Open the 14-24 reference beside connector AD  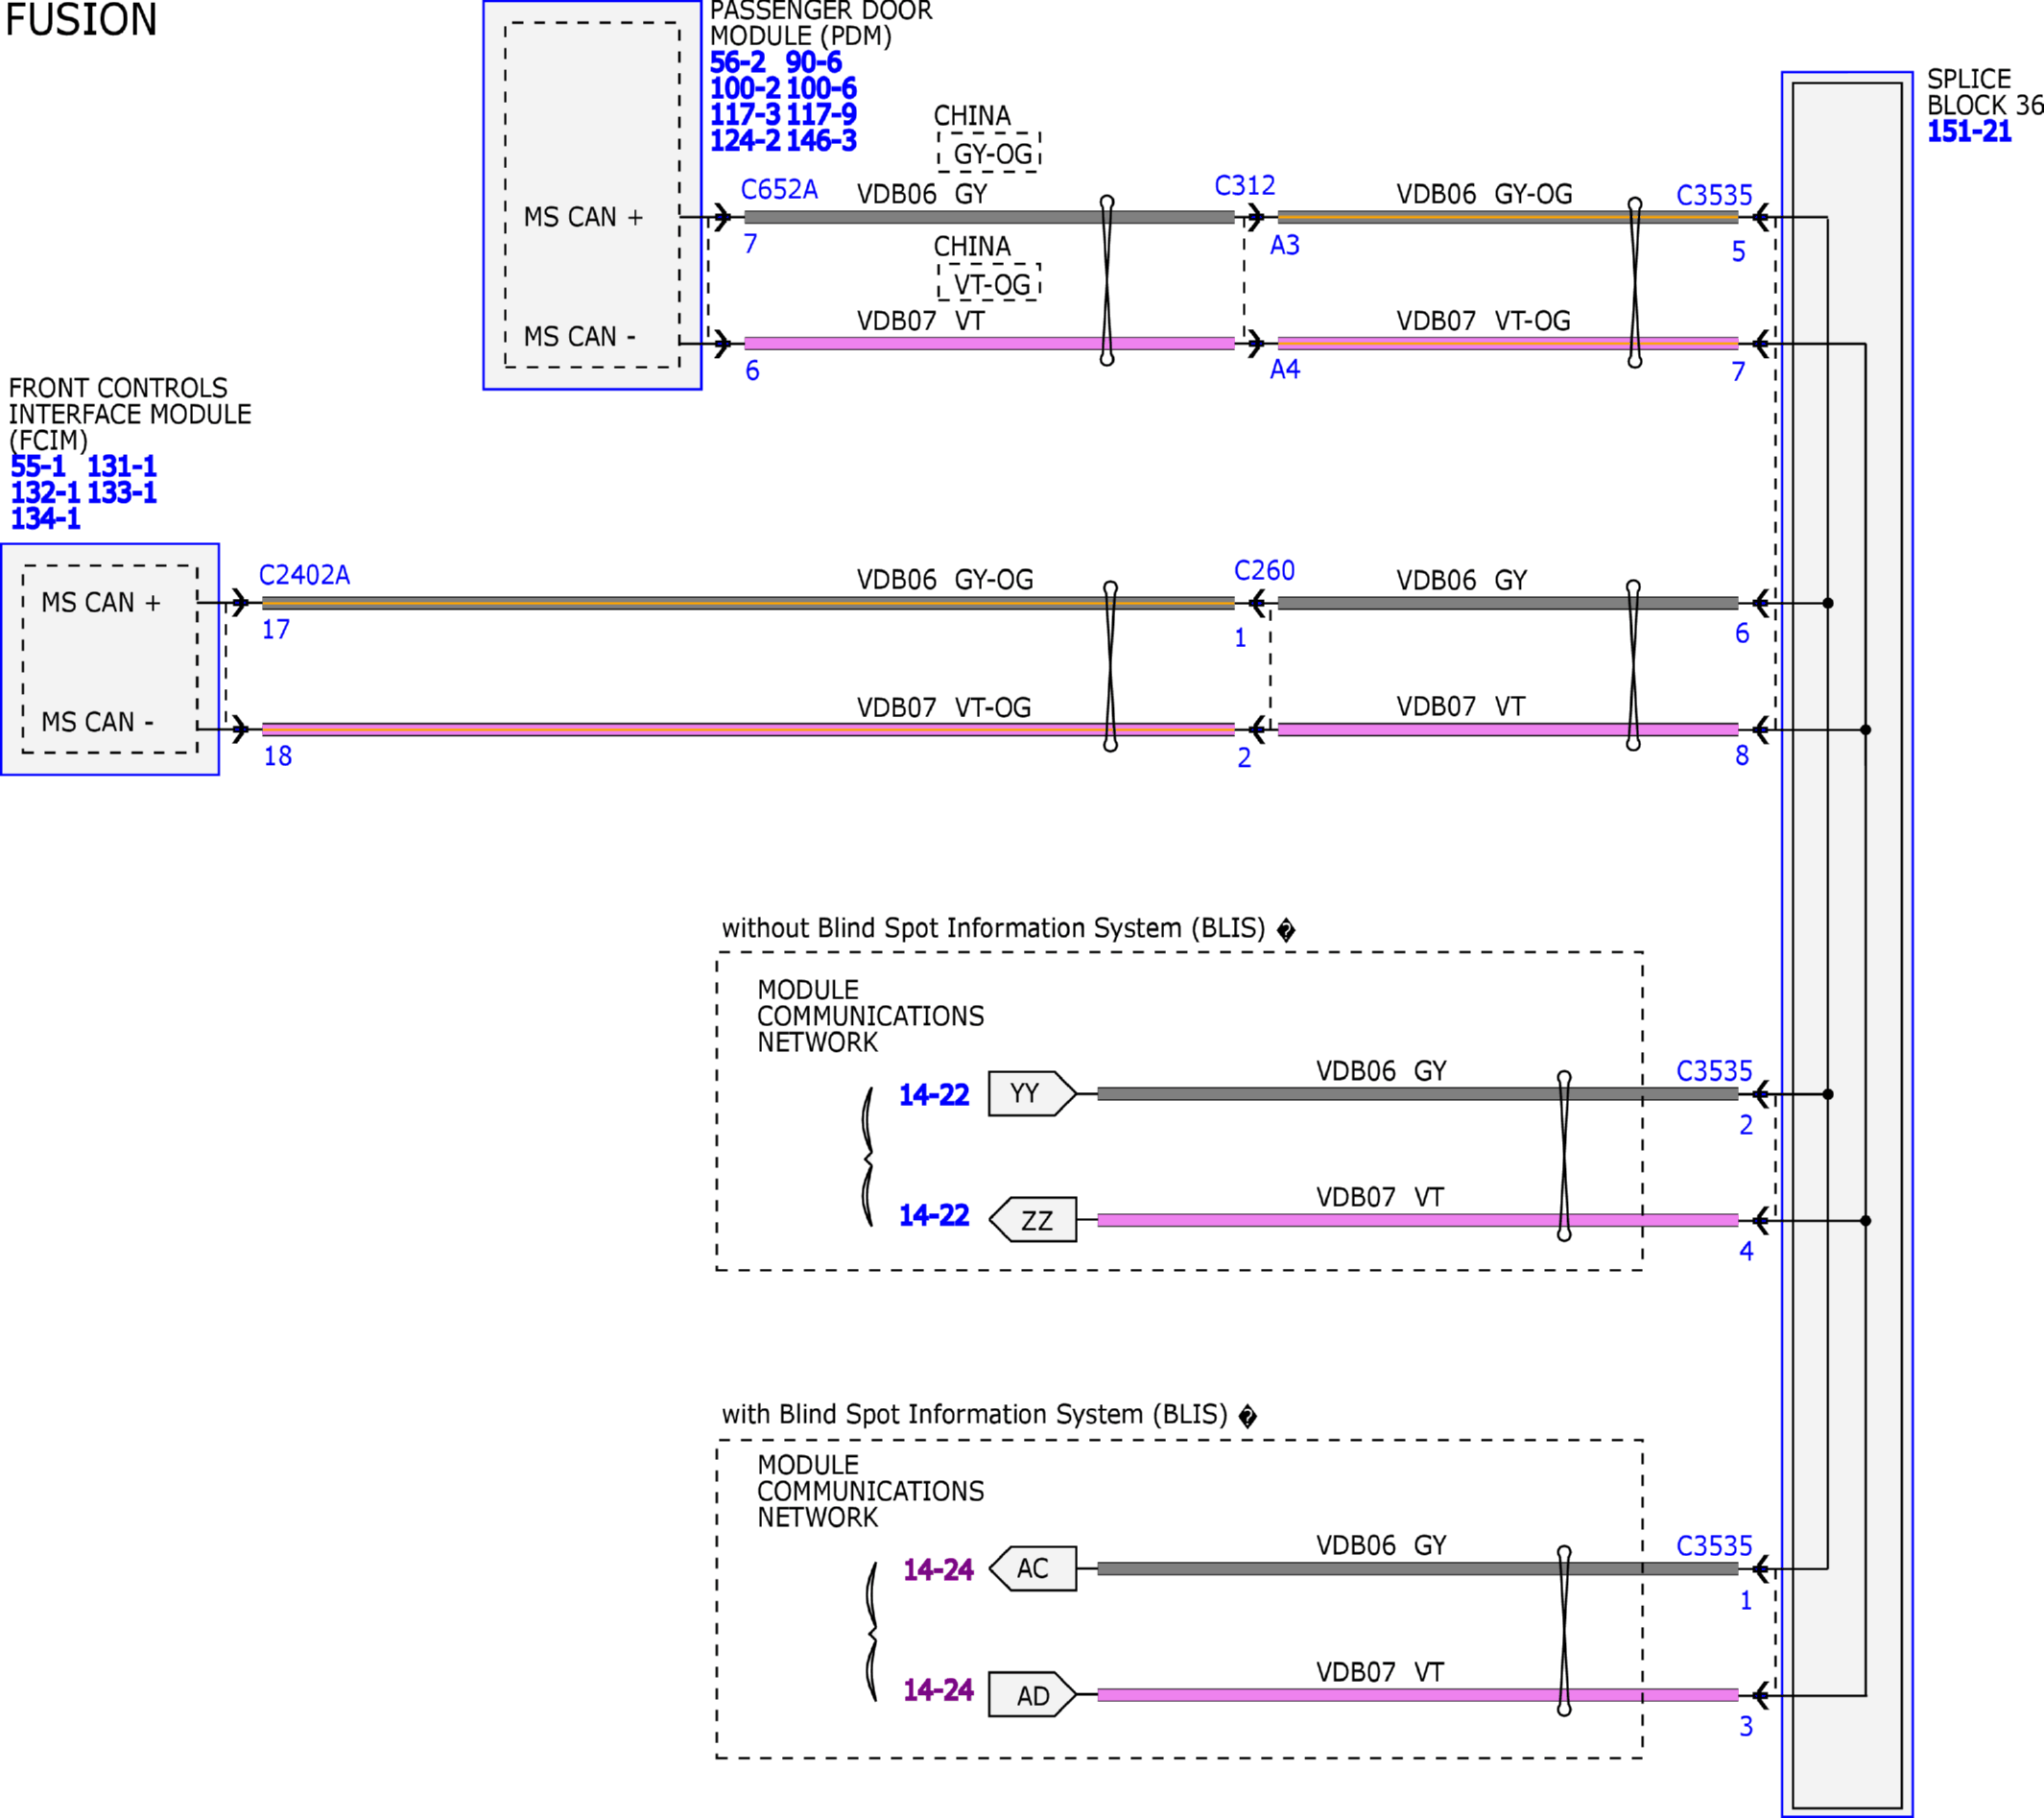click(938, 1691)
